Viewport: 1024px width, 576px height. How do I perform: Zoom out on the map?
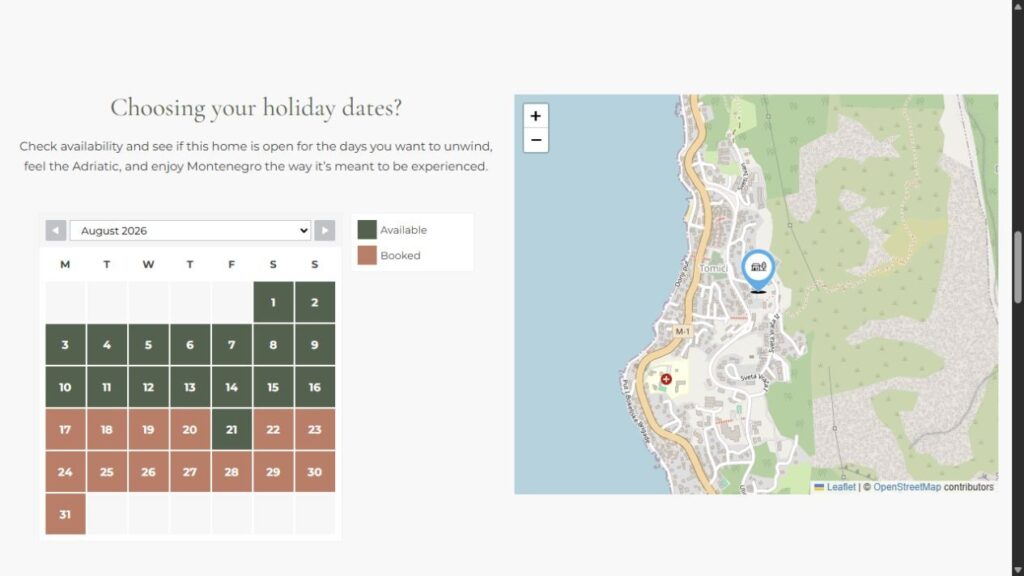click(x=536, y=140)
